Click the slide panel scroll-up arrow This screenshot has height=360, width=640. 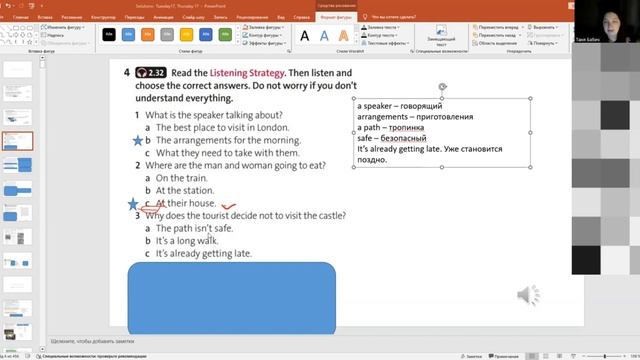[x=42, y=58]
